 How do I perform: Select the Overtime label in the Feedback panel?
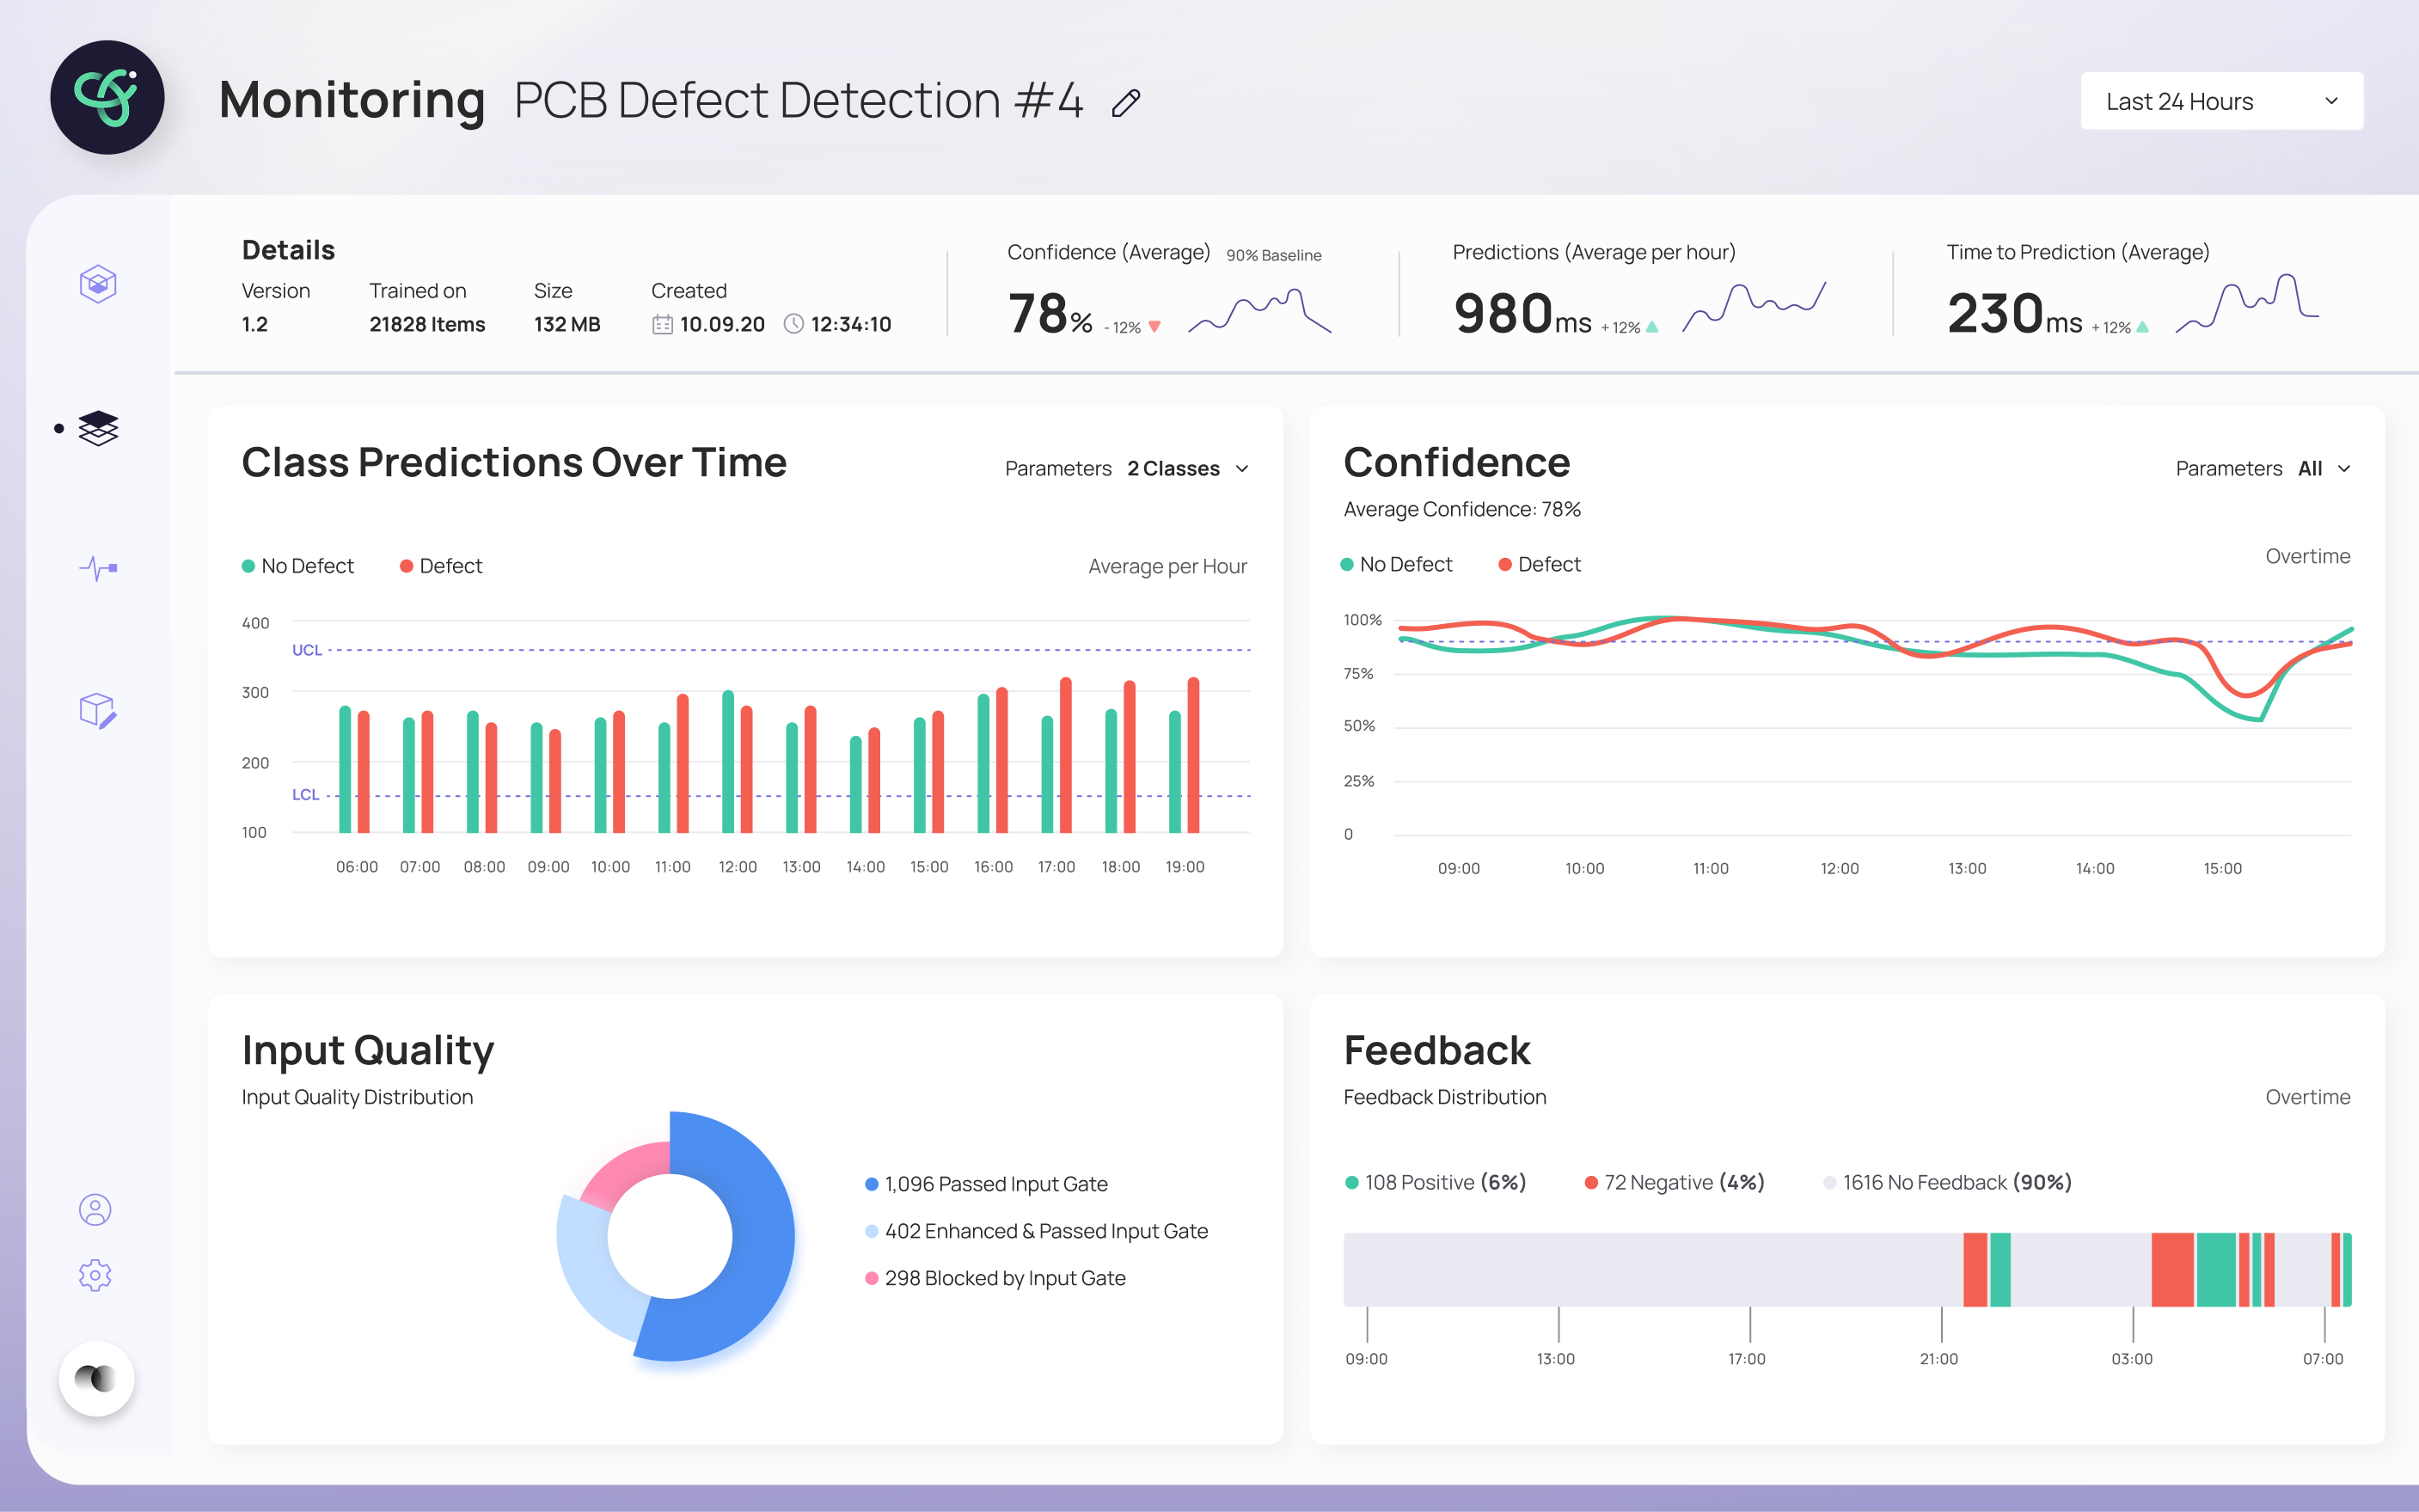[x=2307, y=1097]
